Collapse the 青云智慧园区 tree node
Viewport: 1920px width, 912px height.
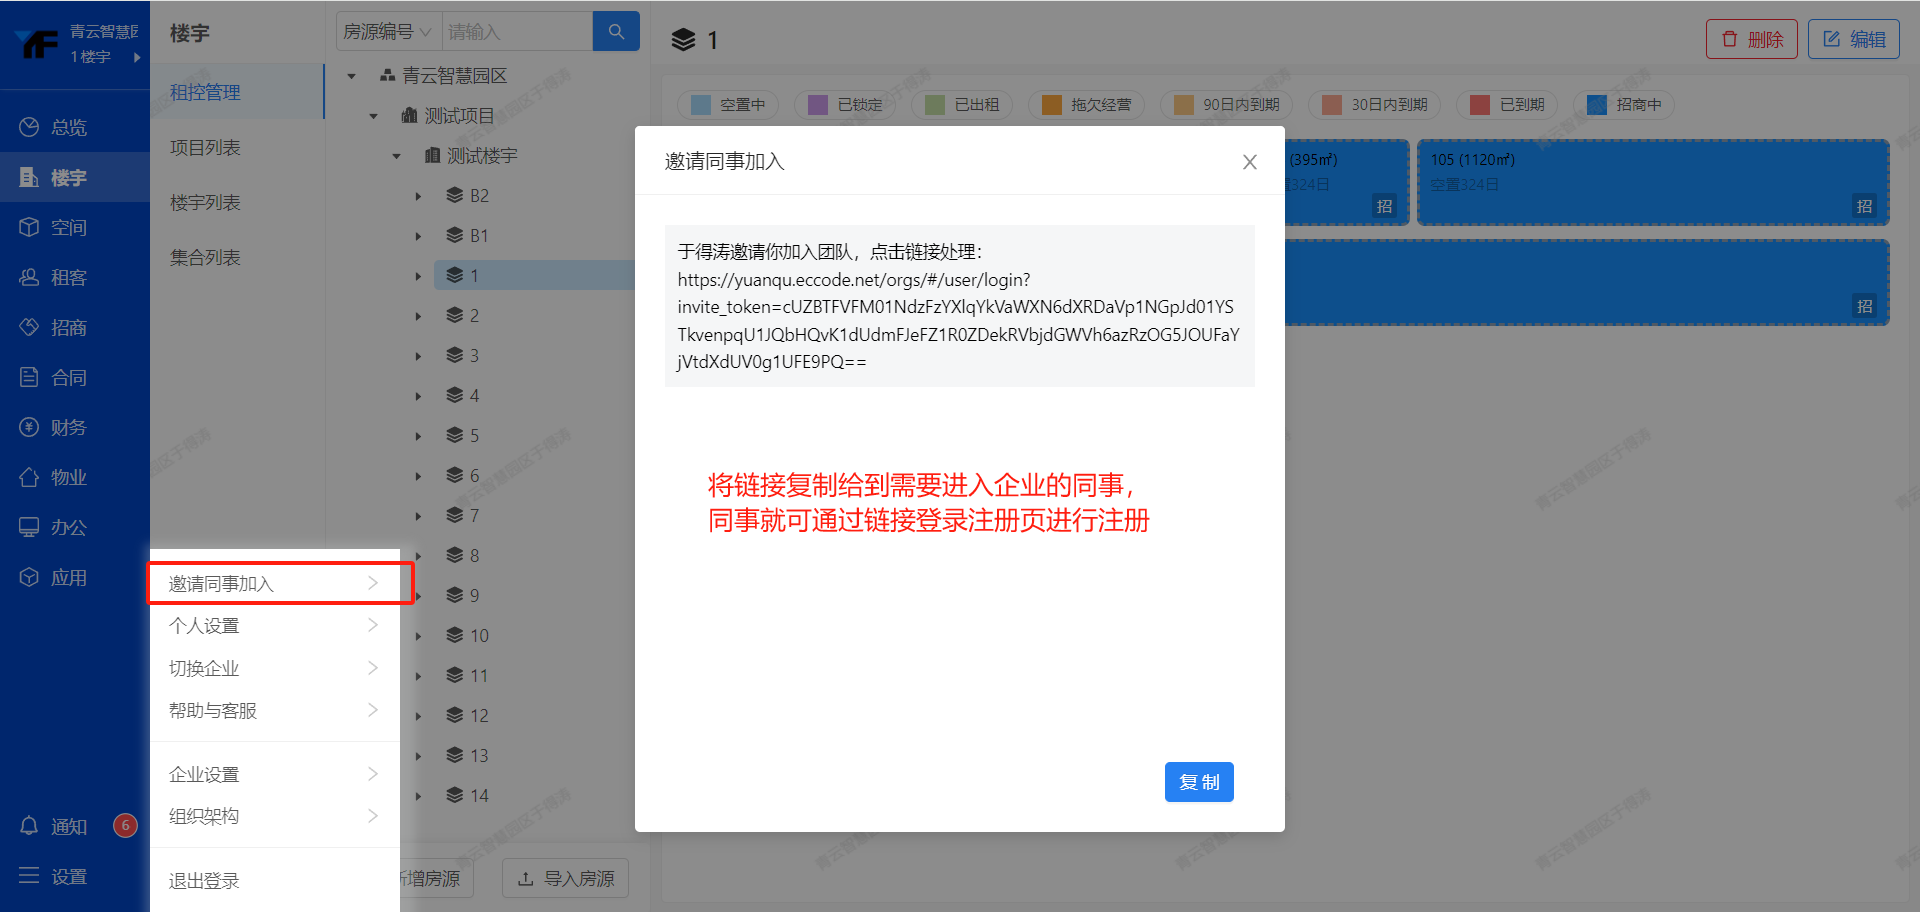click(351, 76)
